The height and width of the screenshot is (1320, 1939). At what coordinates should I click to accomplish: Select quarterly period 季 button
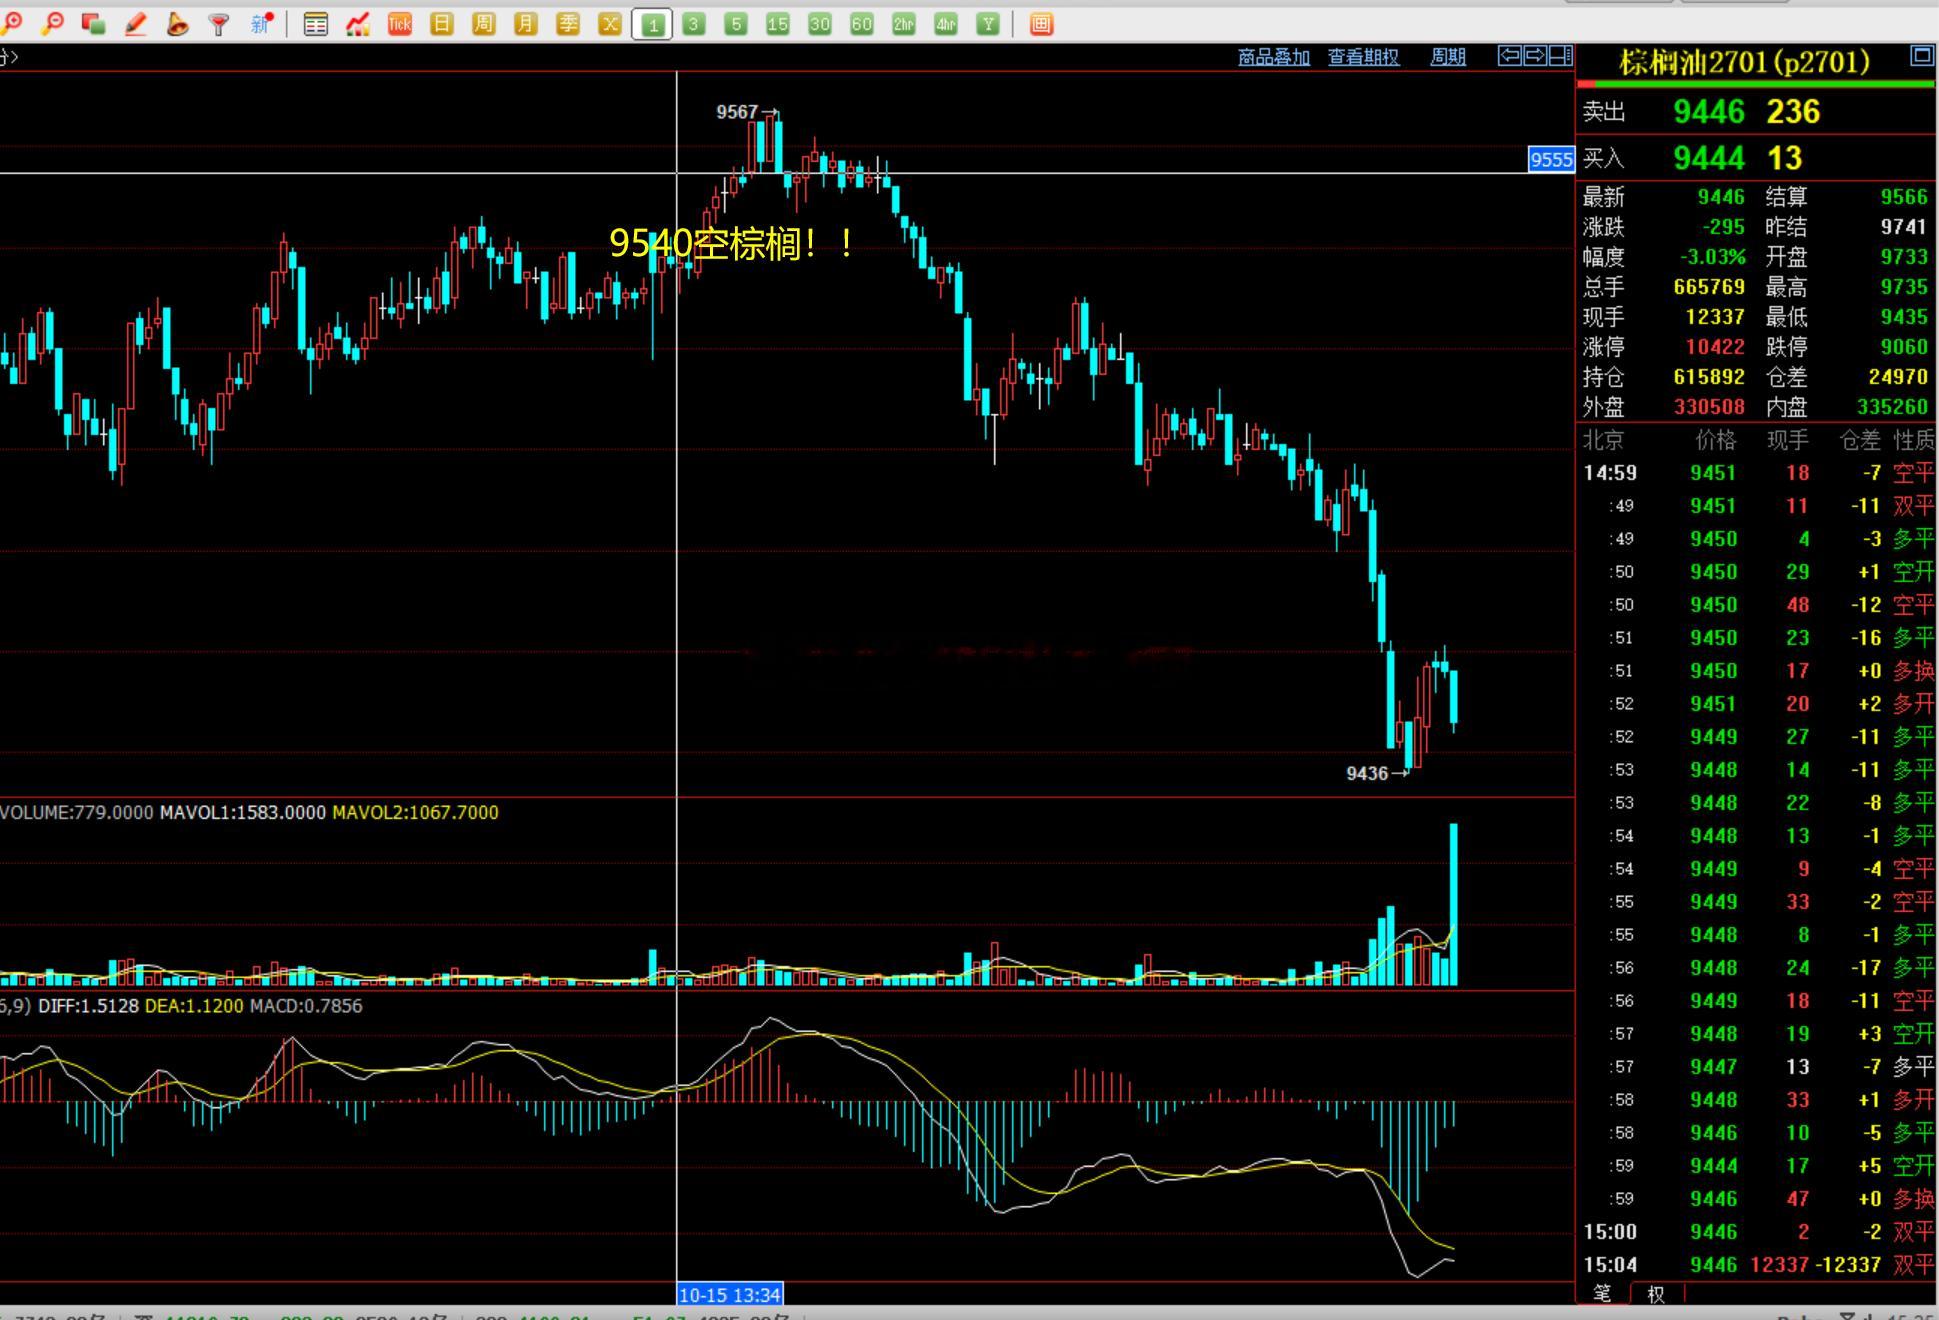pyautogui.click(x=568, y=24)
